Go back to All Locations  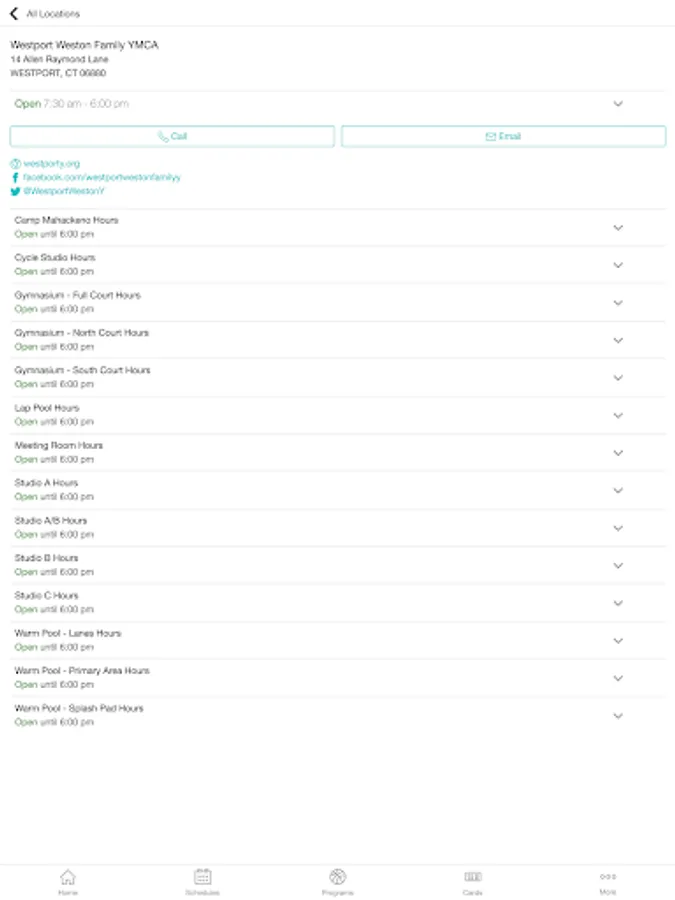point(14,13)
